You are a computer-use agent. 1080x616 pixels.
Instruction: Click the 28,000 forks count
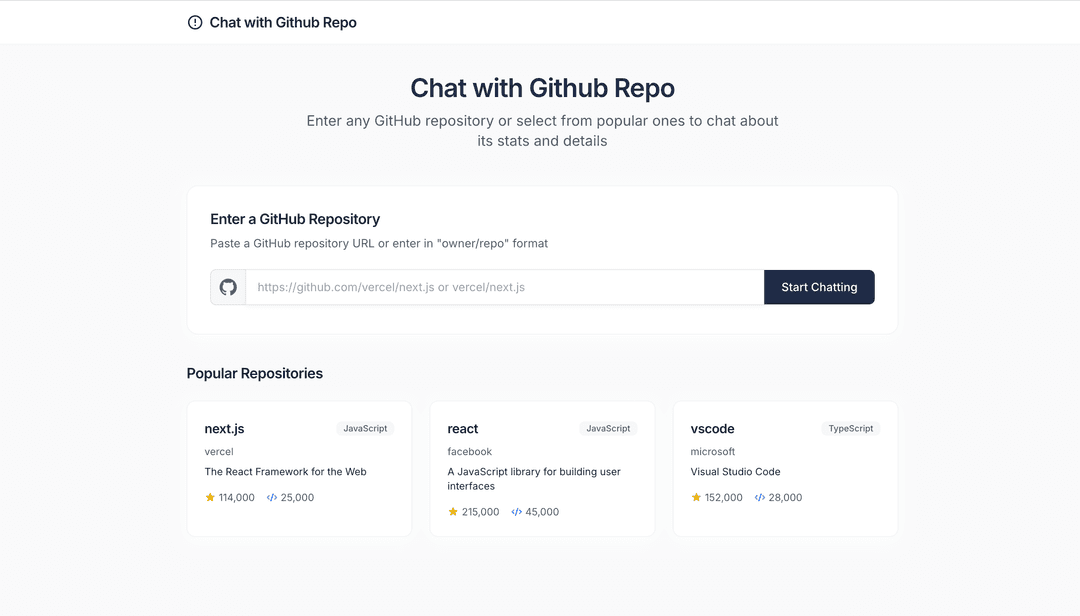tap(785, 497)
